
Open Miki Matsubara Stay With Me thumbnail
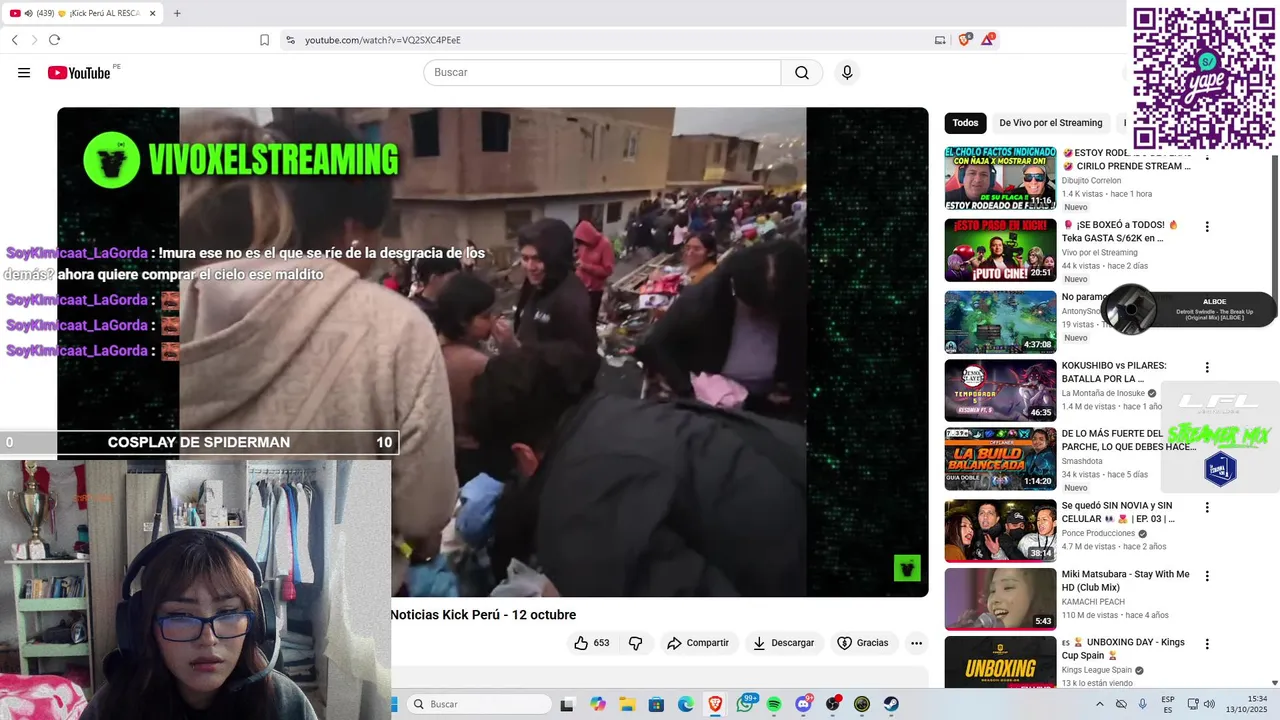[x=1000, y=599]
